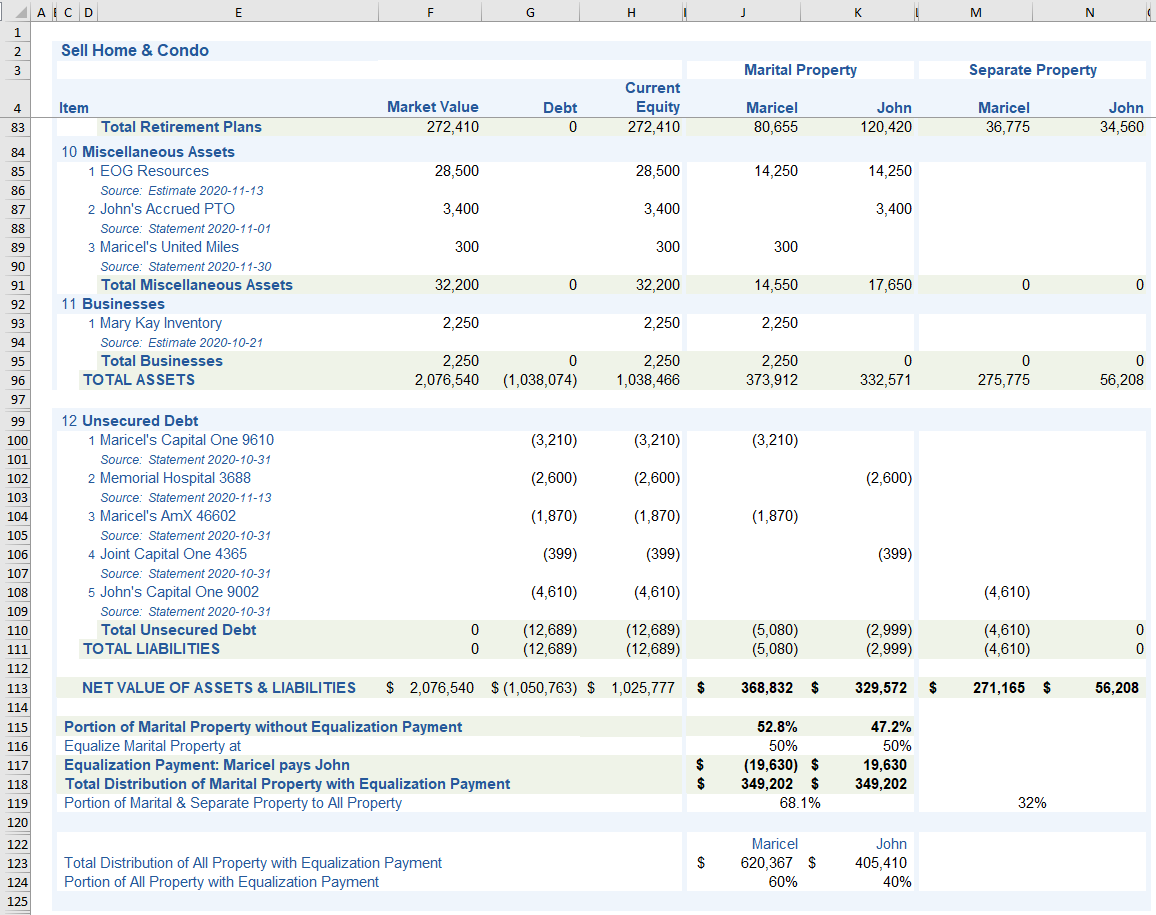Select the EOG Resources item cell
The image size is (1156, 915).
pyautogui.click(x=154, y=171)
